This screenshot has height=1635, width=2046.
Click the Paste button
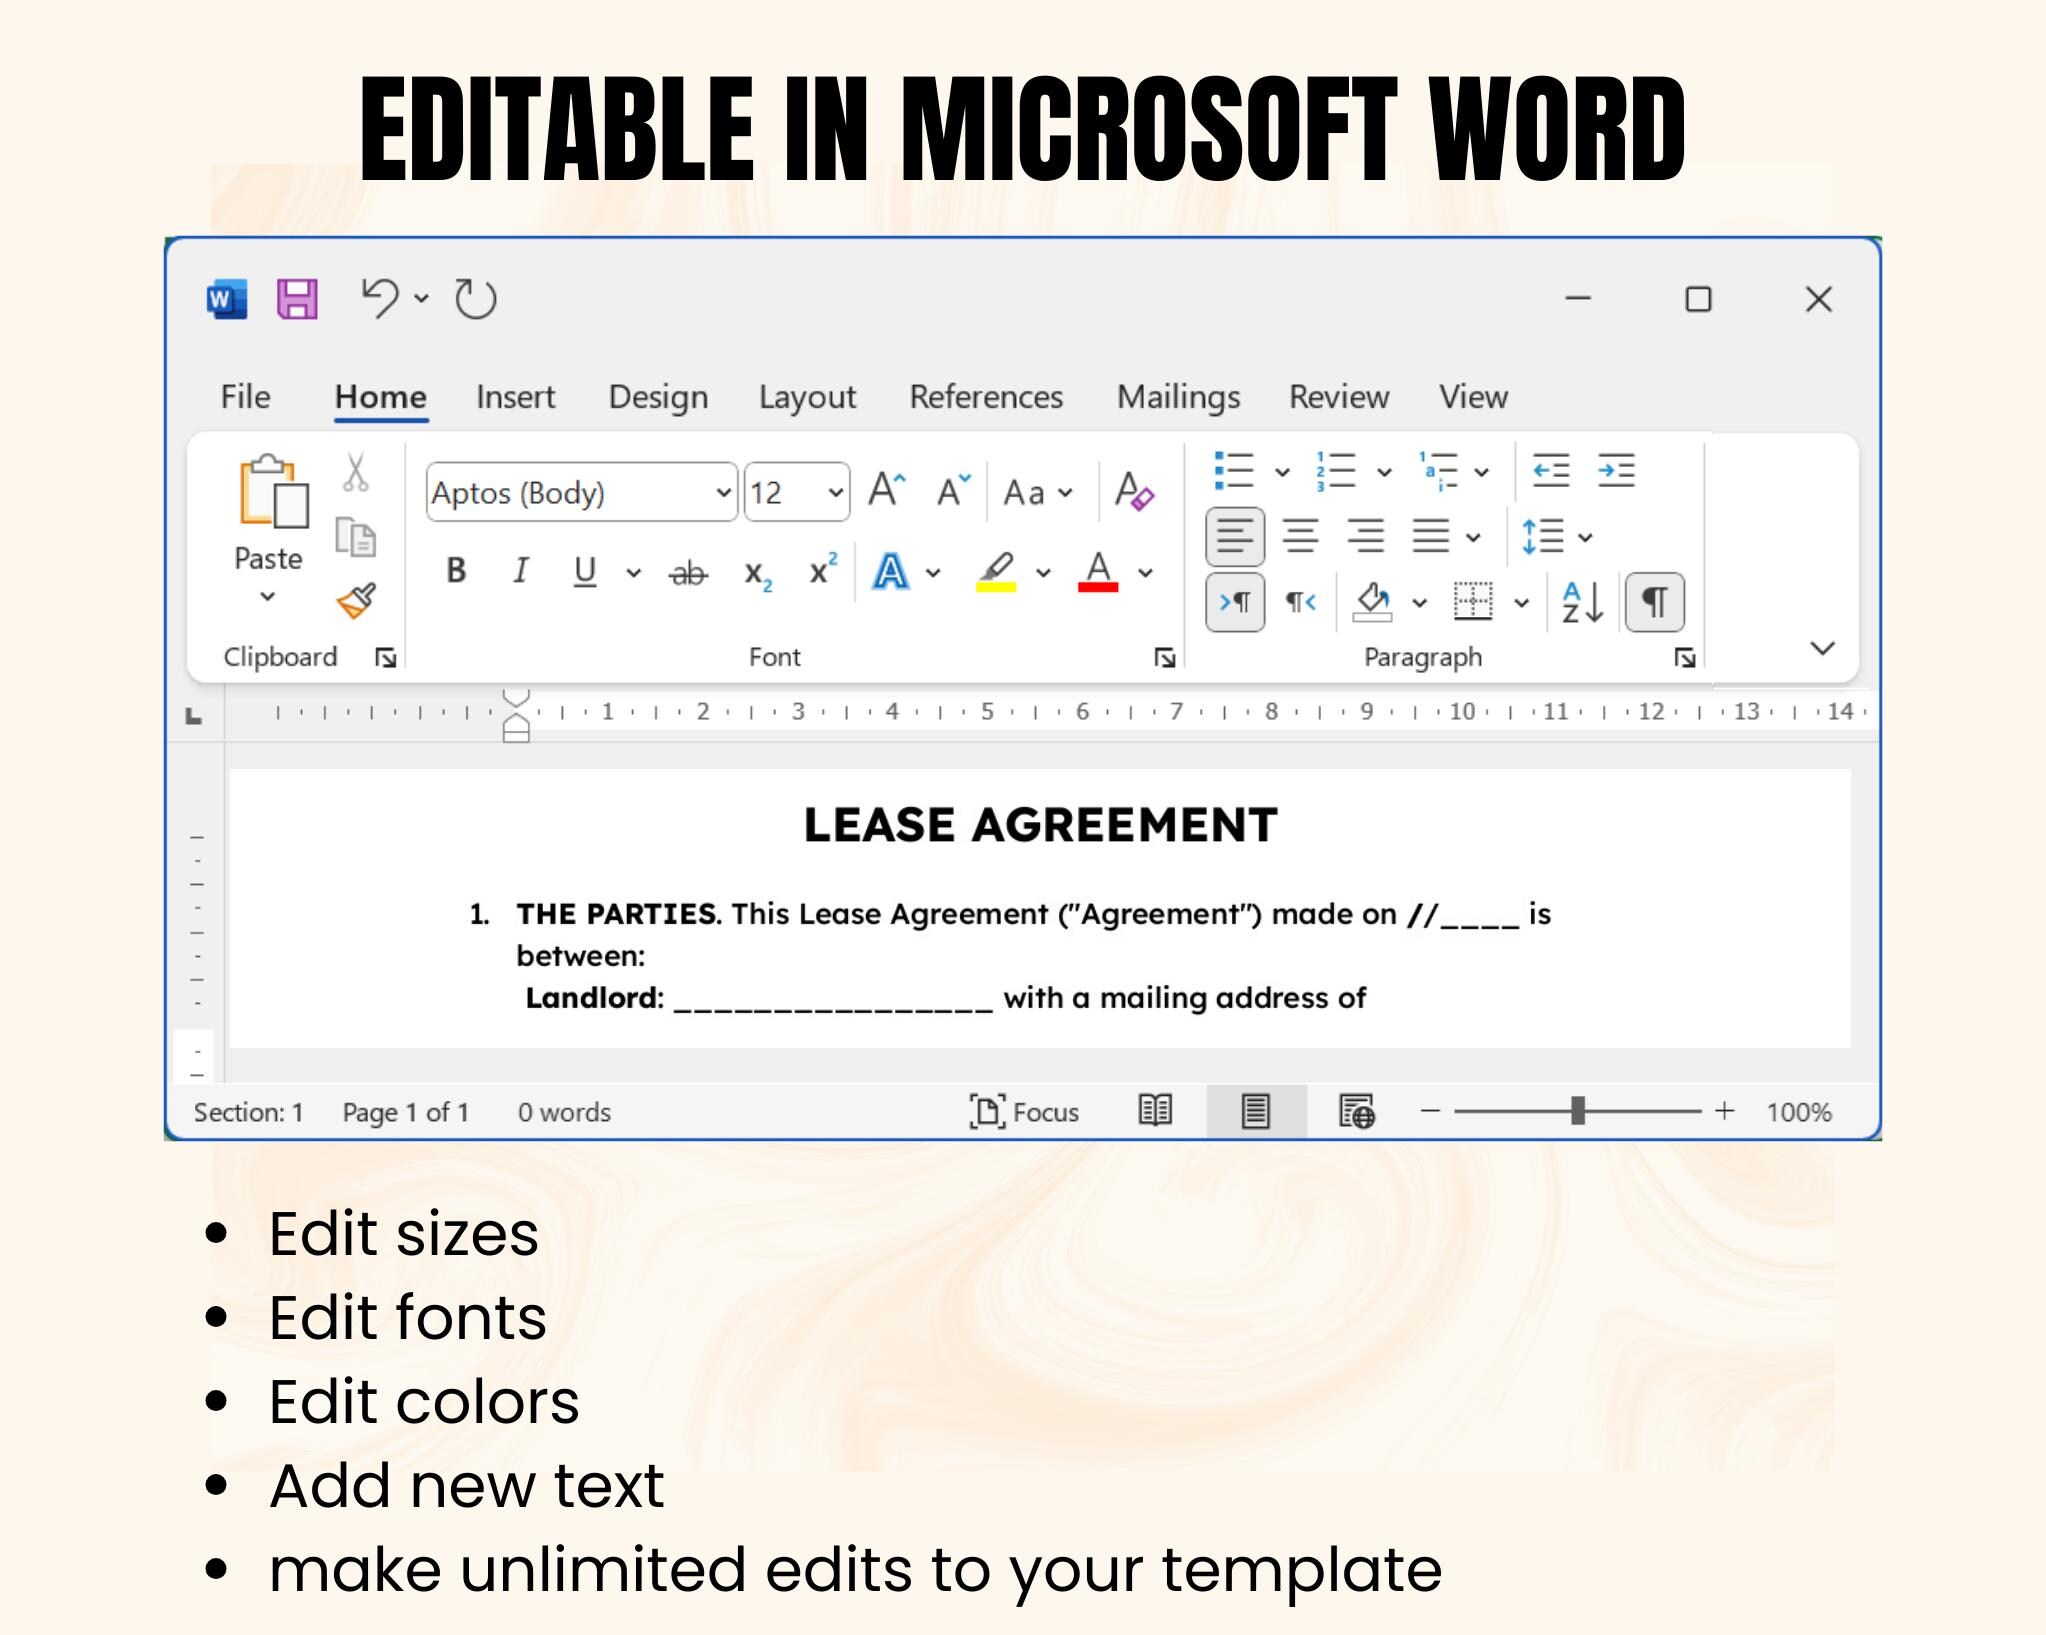tap(270, 514)
